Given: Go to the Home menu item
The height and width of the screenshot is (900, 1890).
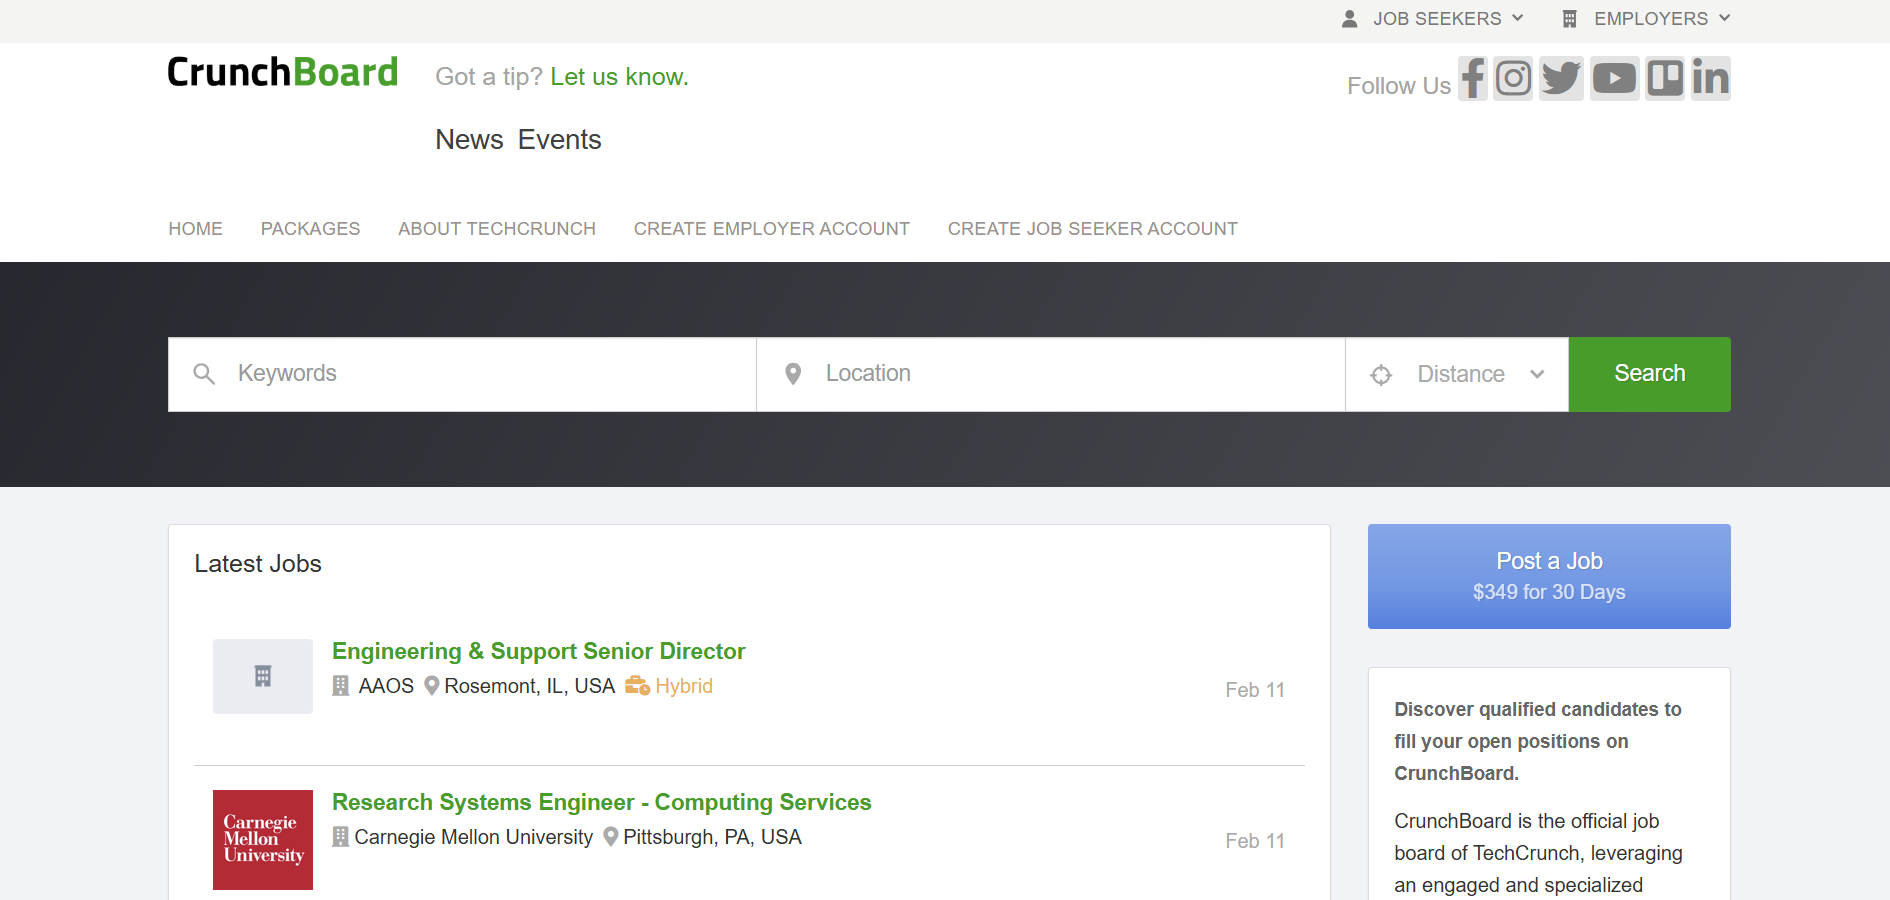Looking at the screenshot, I should [196, 229].
